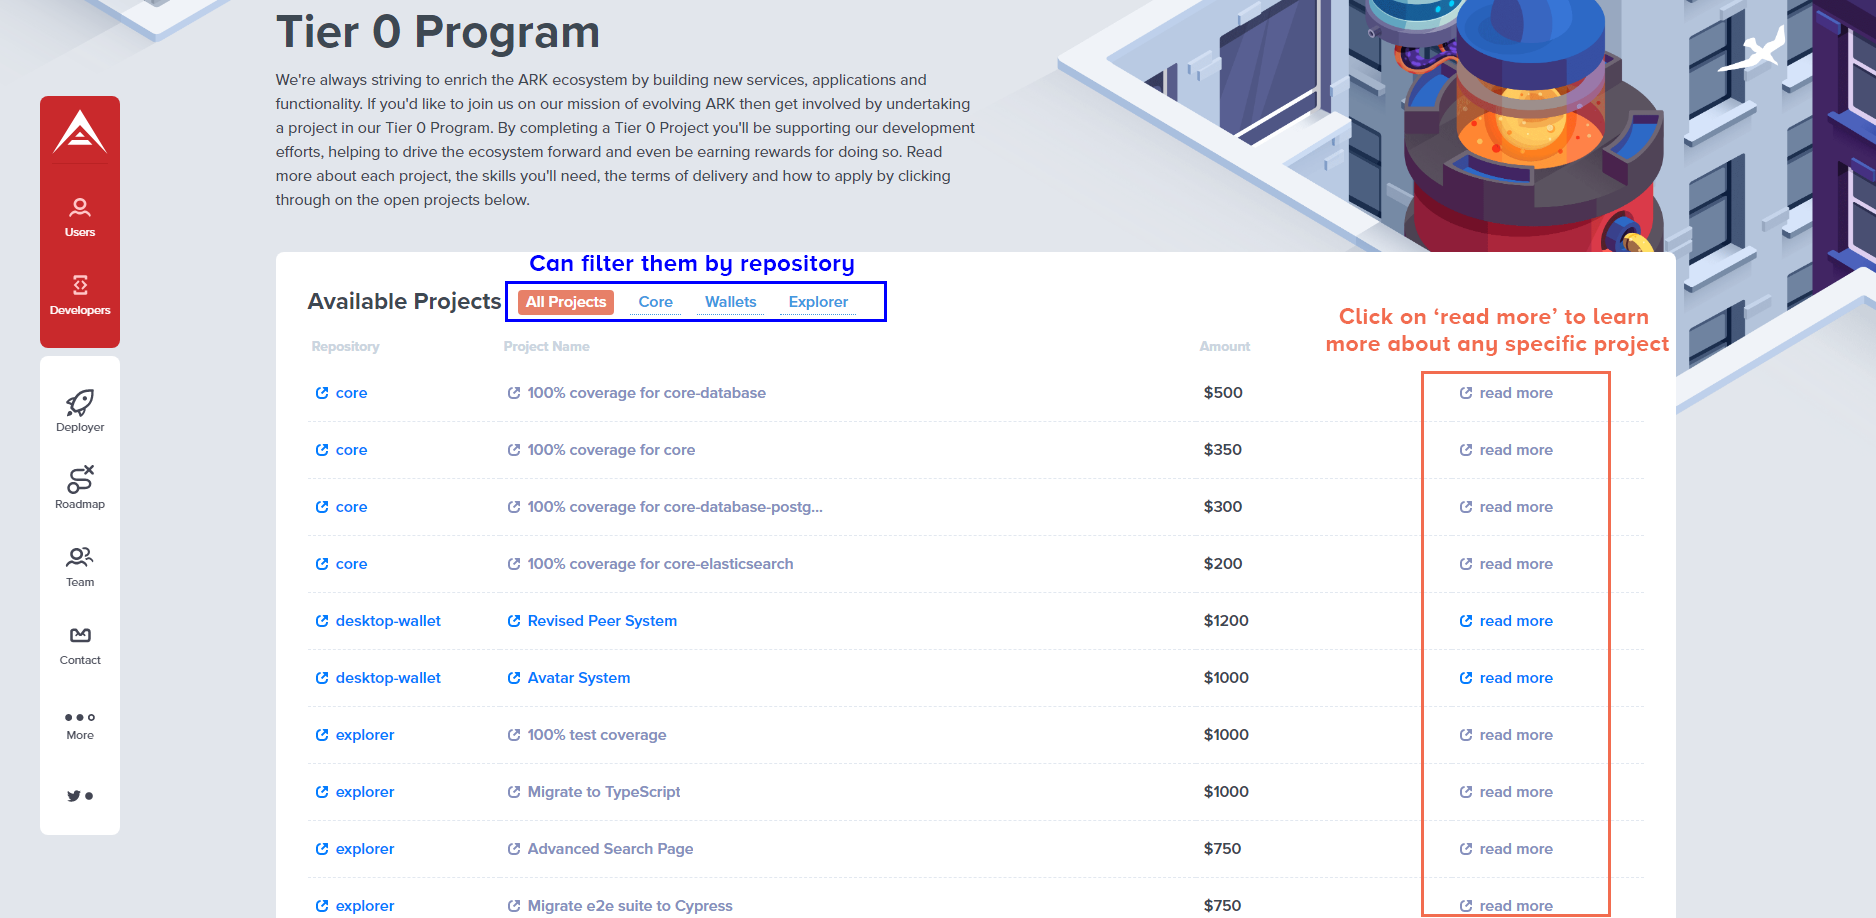Open 'Avatar System' project link
The image size is (1876, 918).
(x=569, y=678)
